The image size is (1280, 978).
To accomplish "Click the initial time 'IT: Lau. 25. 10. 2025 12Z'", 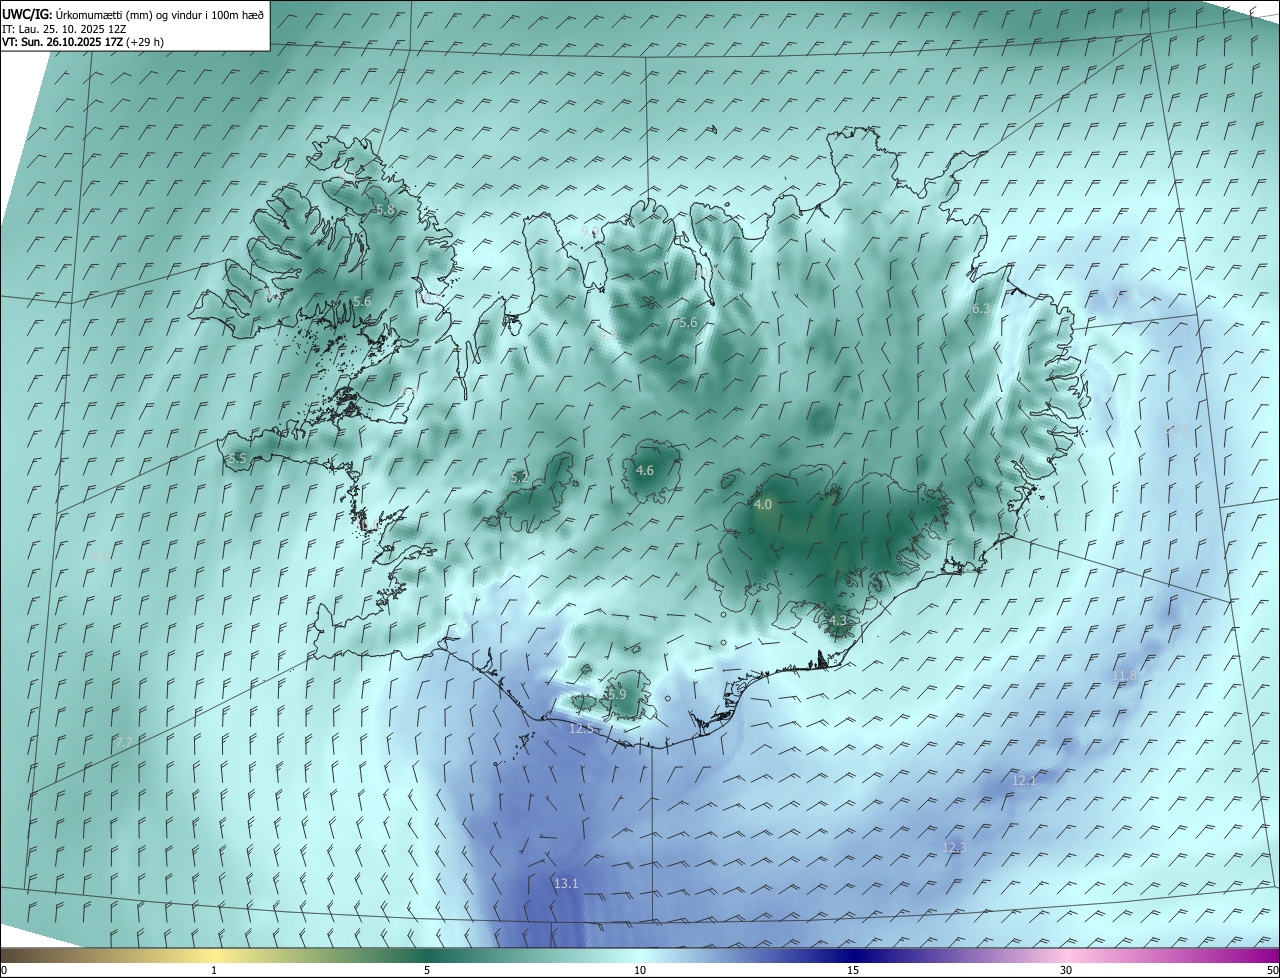I will coord(65,29).
